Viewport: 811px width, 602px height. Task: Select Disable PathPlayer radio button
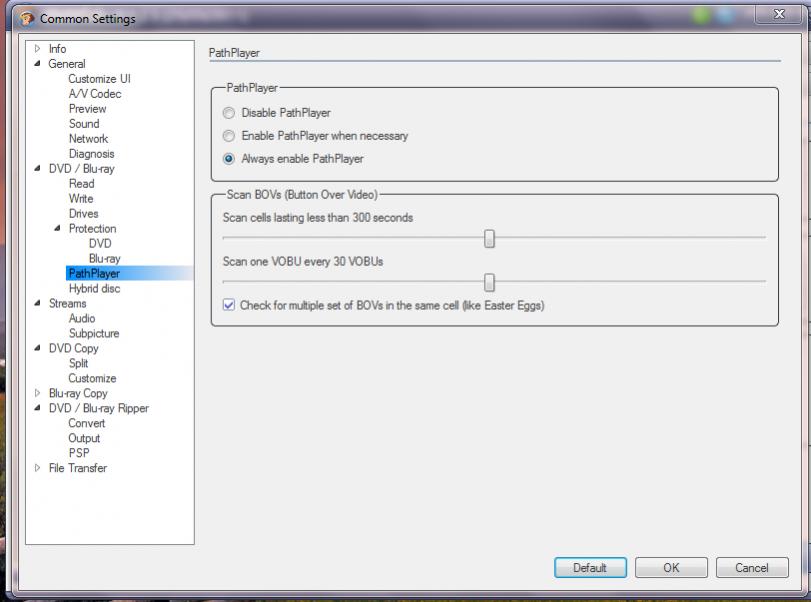[x=229, y=113]
